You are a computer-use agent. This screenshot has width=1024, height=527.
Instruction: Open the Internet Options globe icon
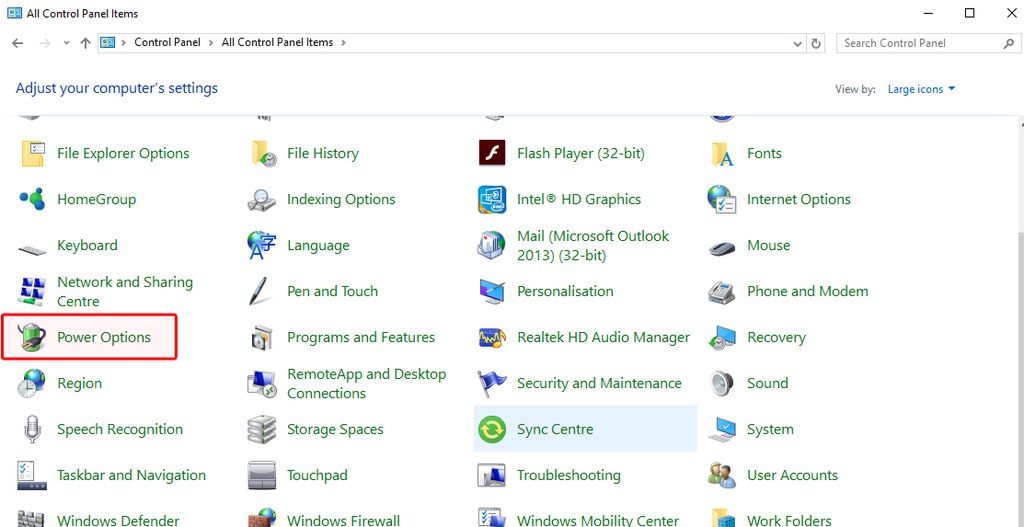(x=722, y=199)
